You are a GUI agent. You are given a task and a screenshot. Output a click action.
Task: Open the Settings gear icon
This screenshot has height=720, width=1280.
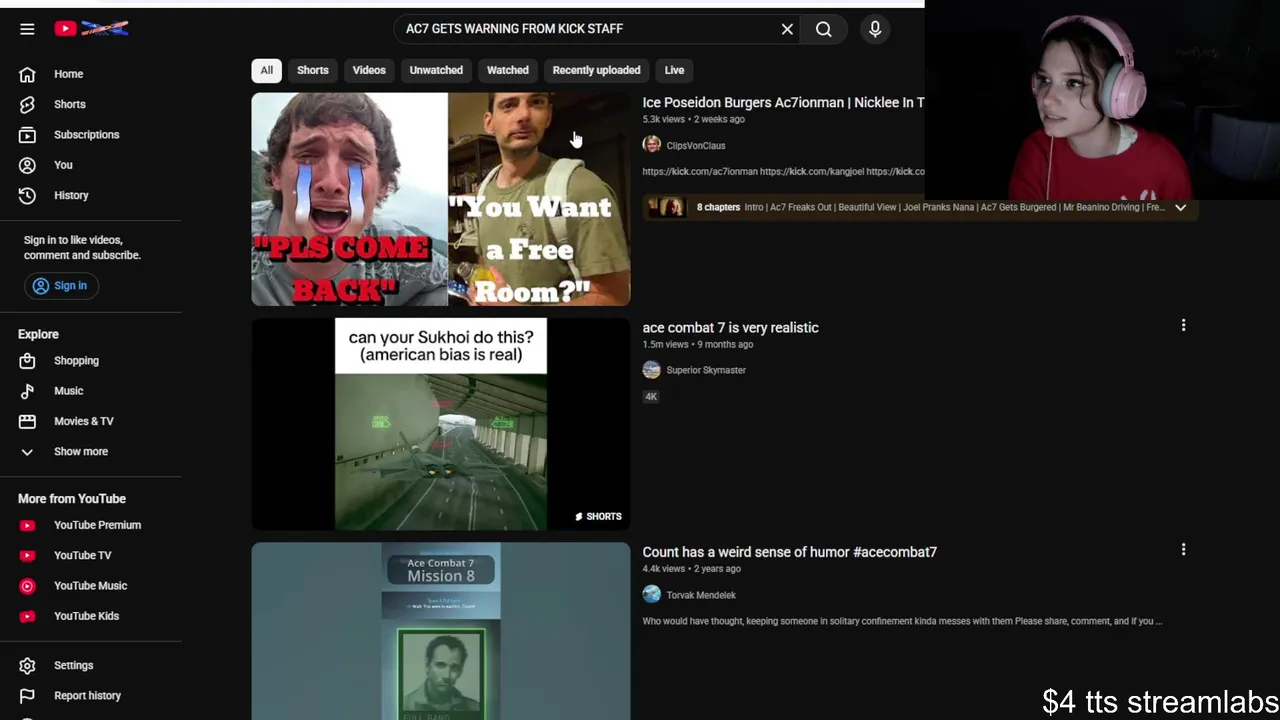point(27,666)
